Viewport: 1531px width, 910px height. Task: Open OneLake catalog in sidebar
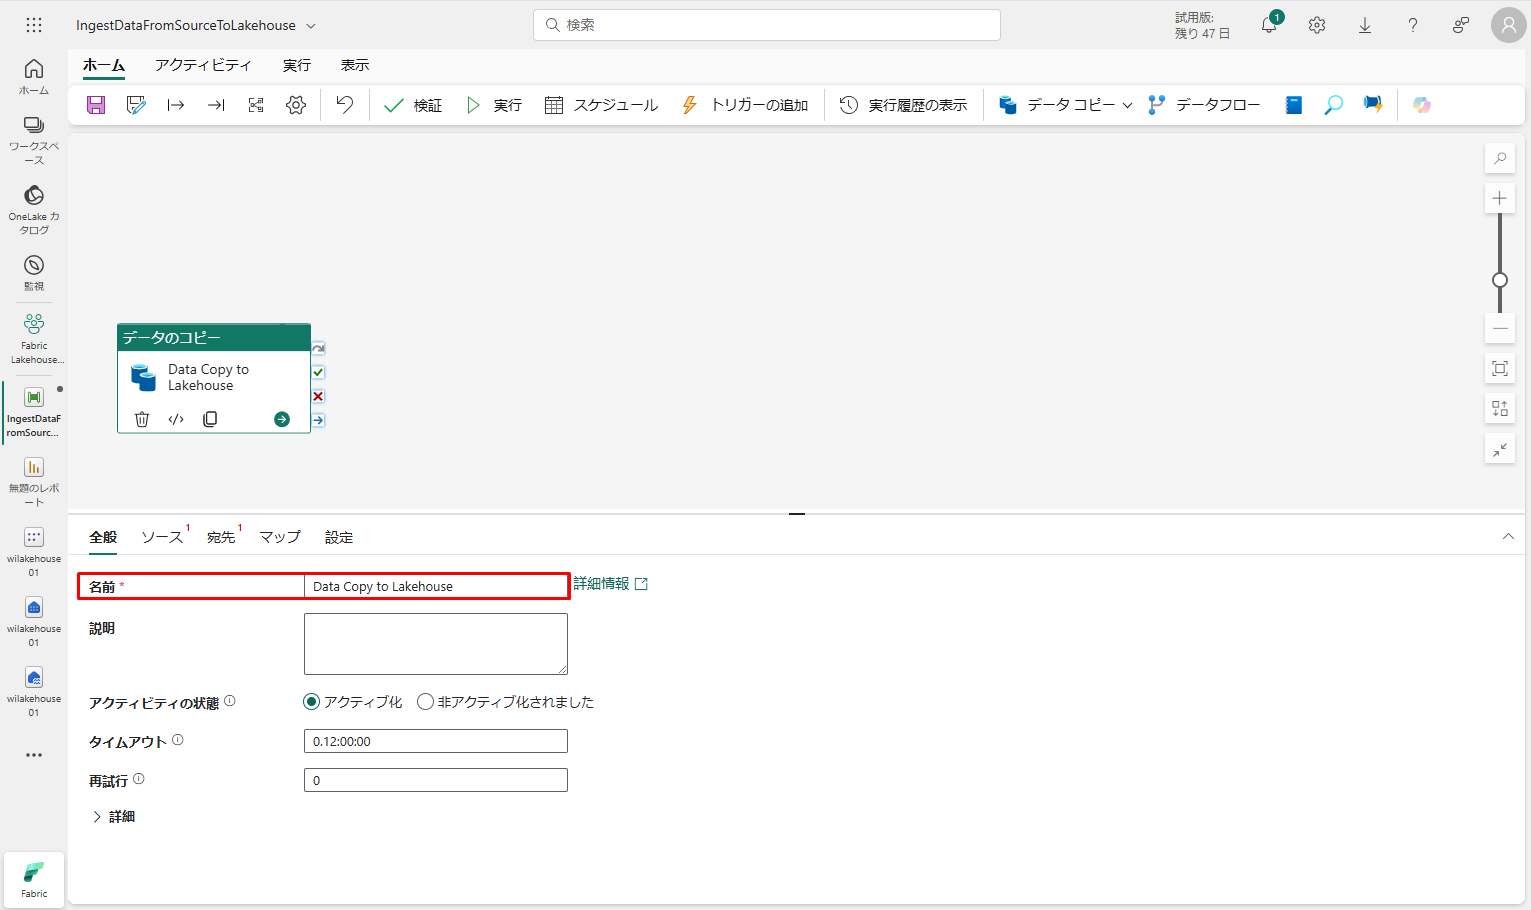click(34, 209)
